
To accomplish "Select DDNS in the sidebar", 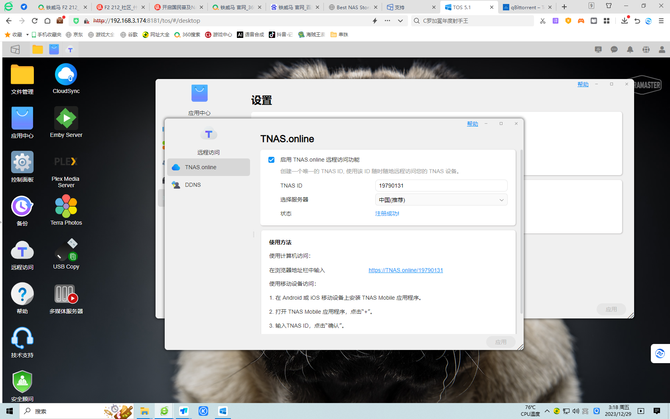I will click(209, 185).
